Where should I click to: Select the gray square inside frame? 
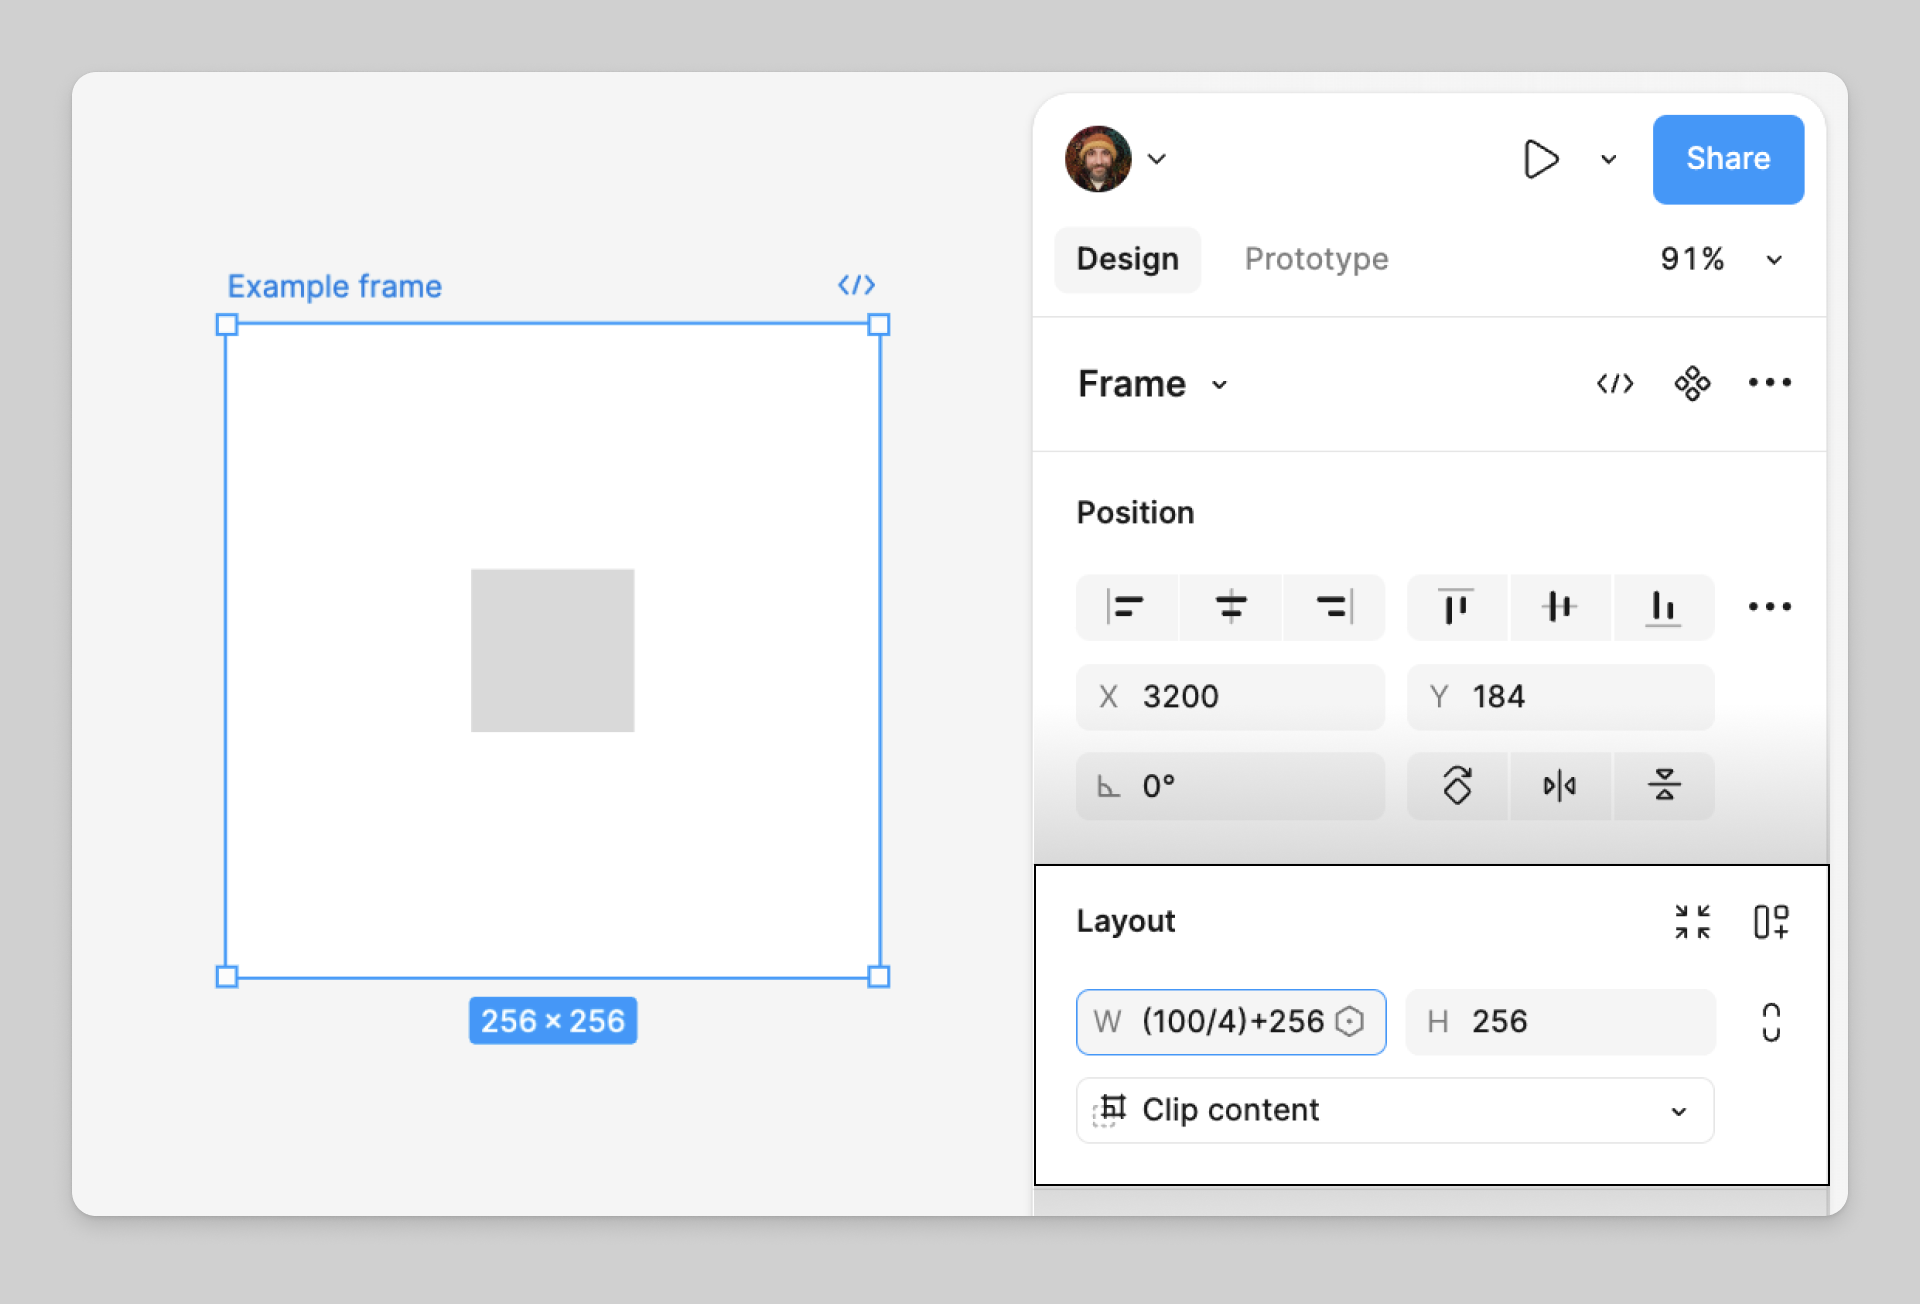[552, 651]
